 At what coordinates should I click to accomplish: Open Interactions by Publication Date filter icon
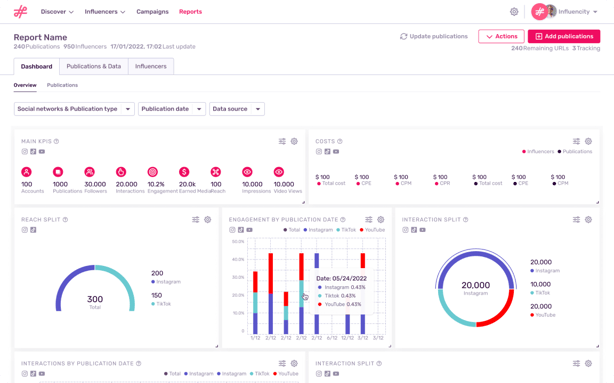(282, 363)
